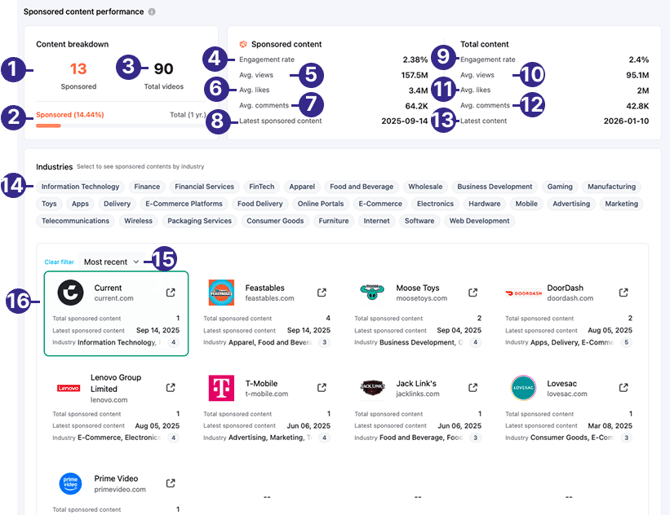Toggle the Food and Beverage industry chip
The image size is (670, 515).
pos(361,187)
